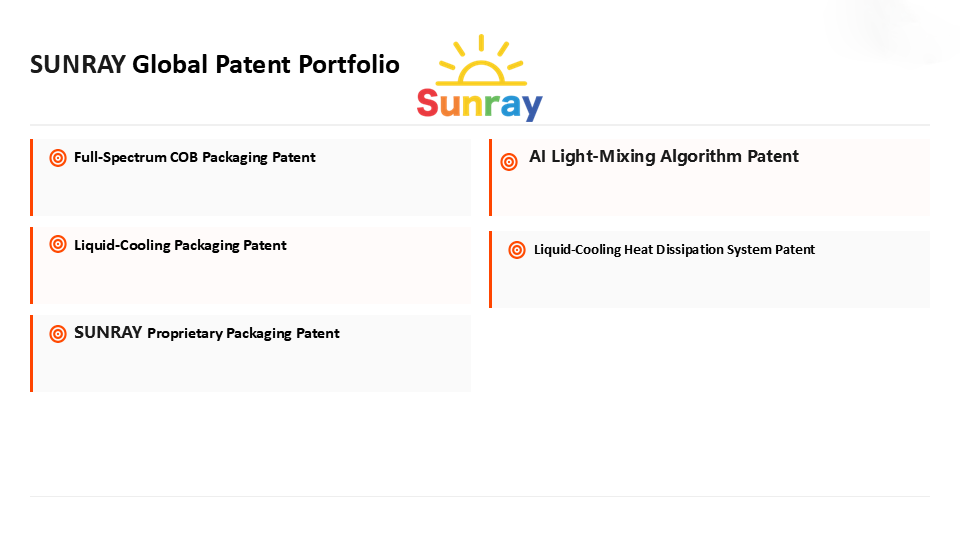Click the Full-Spectrum COB Packaging Patent text
This screenshot has height=540, width=960.
195,157
